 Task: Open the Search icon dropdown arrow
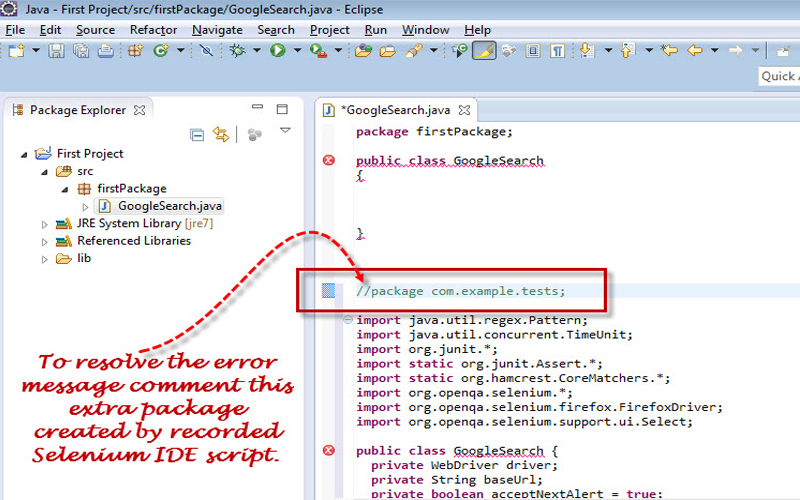coord(434,50)
